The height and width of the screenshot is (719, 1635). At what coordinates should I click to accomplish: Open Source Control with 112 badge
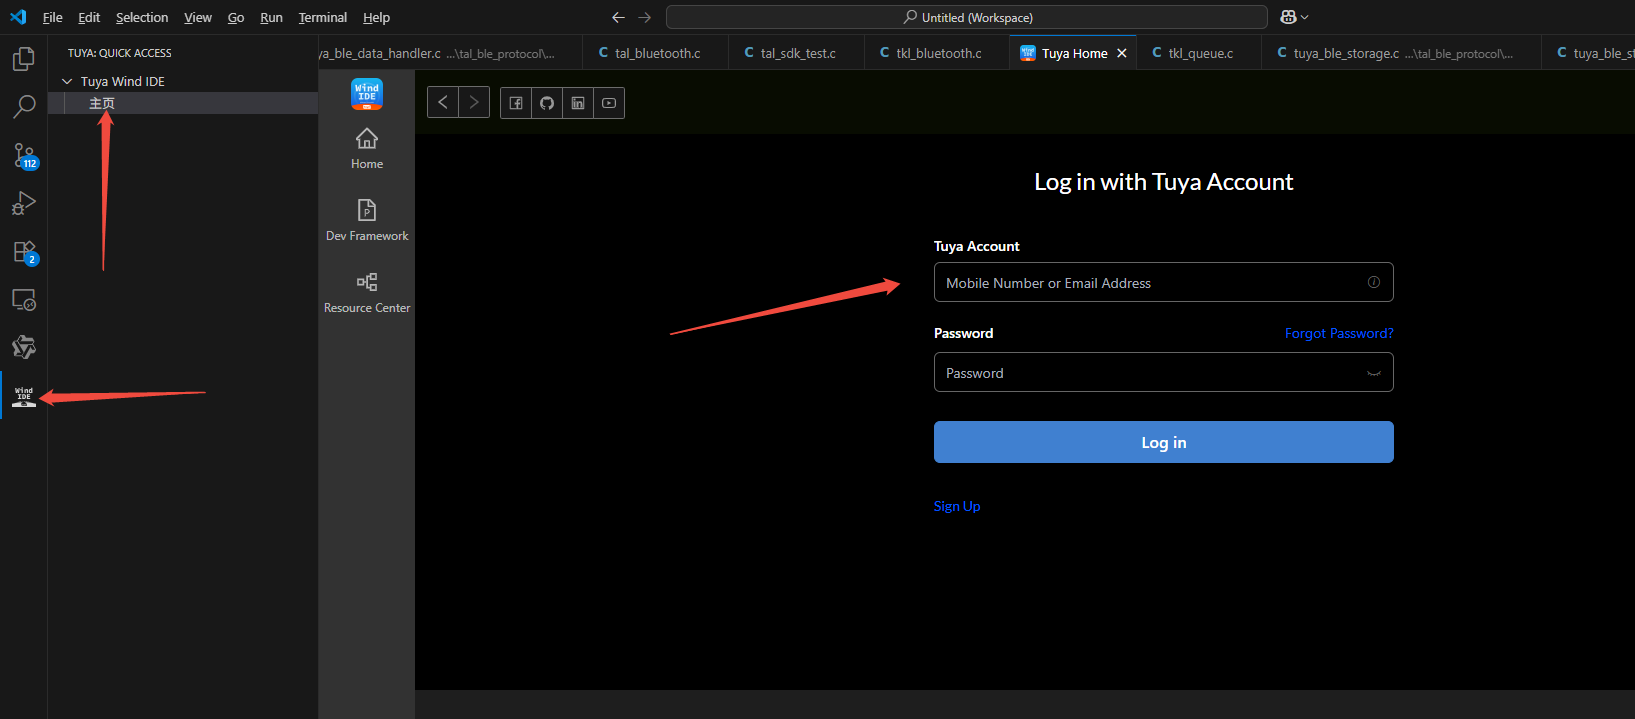coord(24,155)
